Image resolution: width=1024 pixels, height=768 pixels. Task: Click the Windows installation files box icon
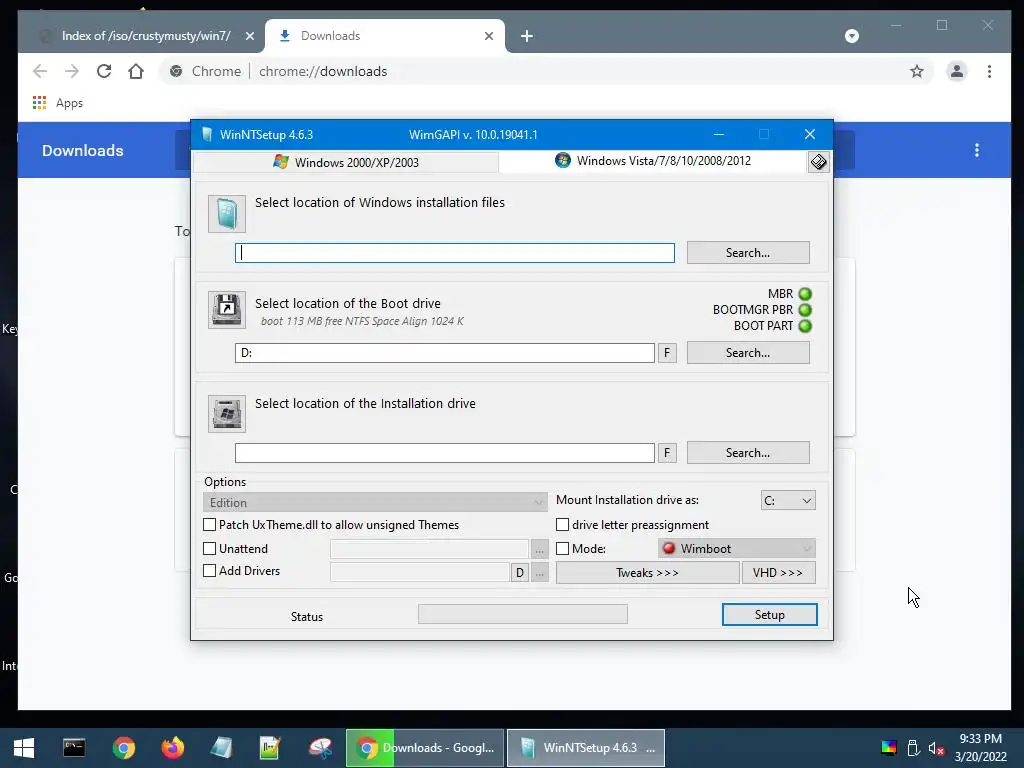227,214
